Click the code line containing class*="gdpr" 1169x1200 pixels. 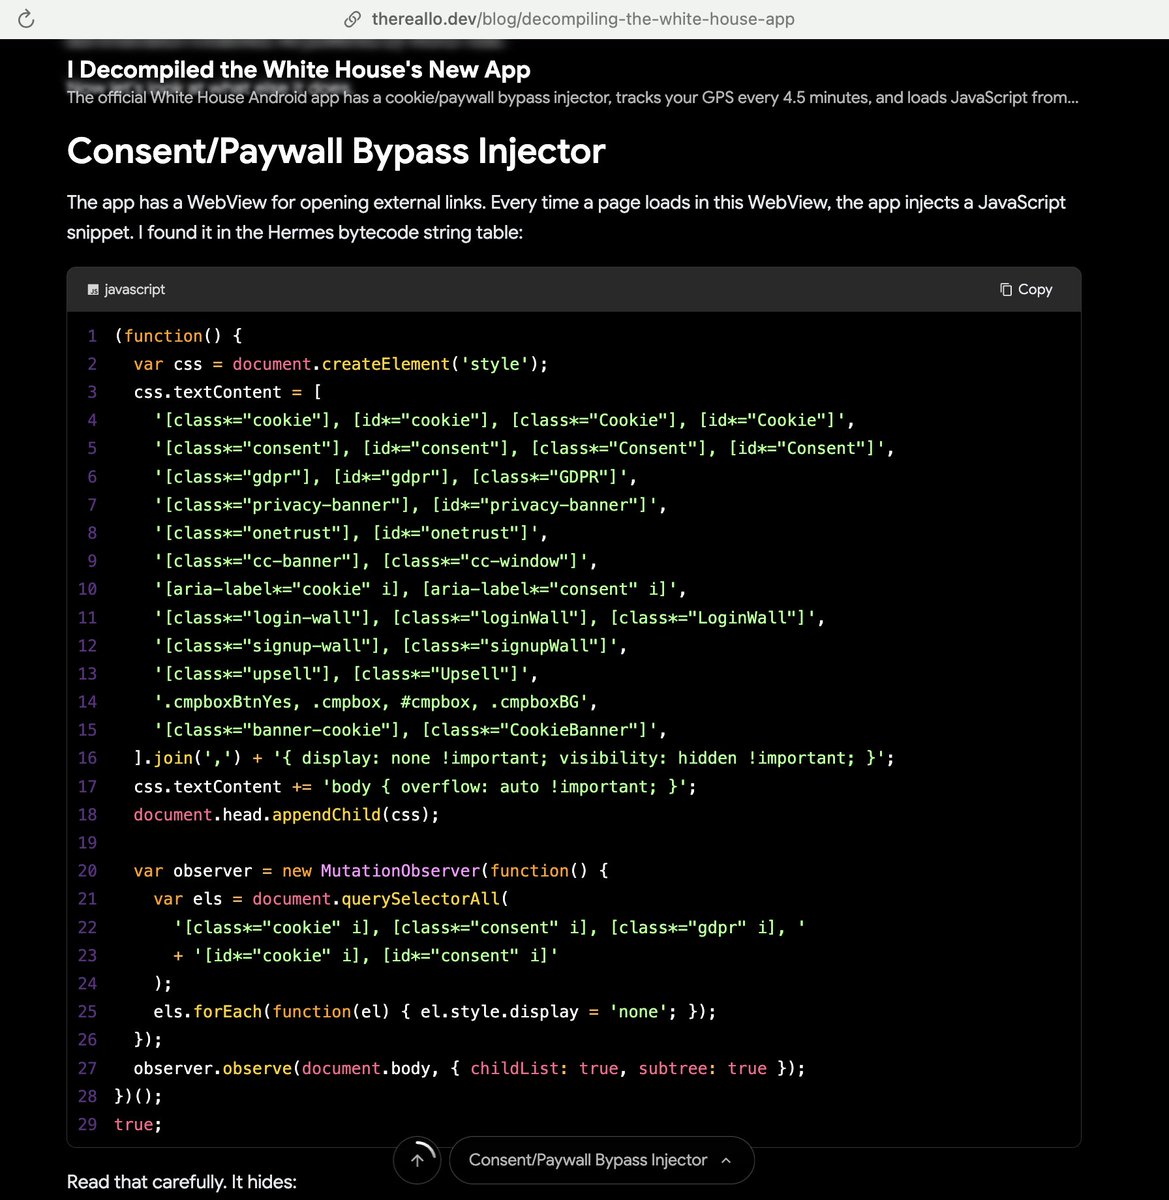pos(395,477)
